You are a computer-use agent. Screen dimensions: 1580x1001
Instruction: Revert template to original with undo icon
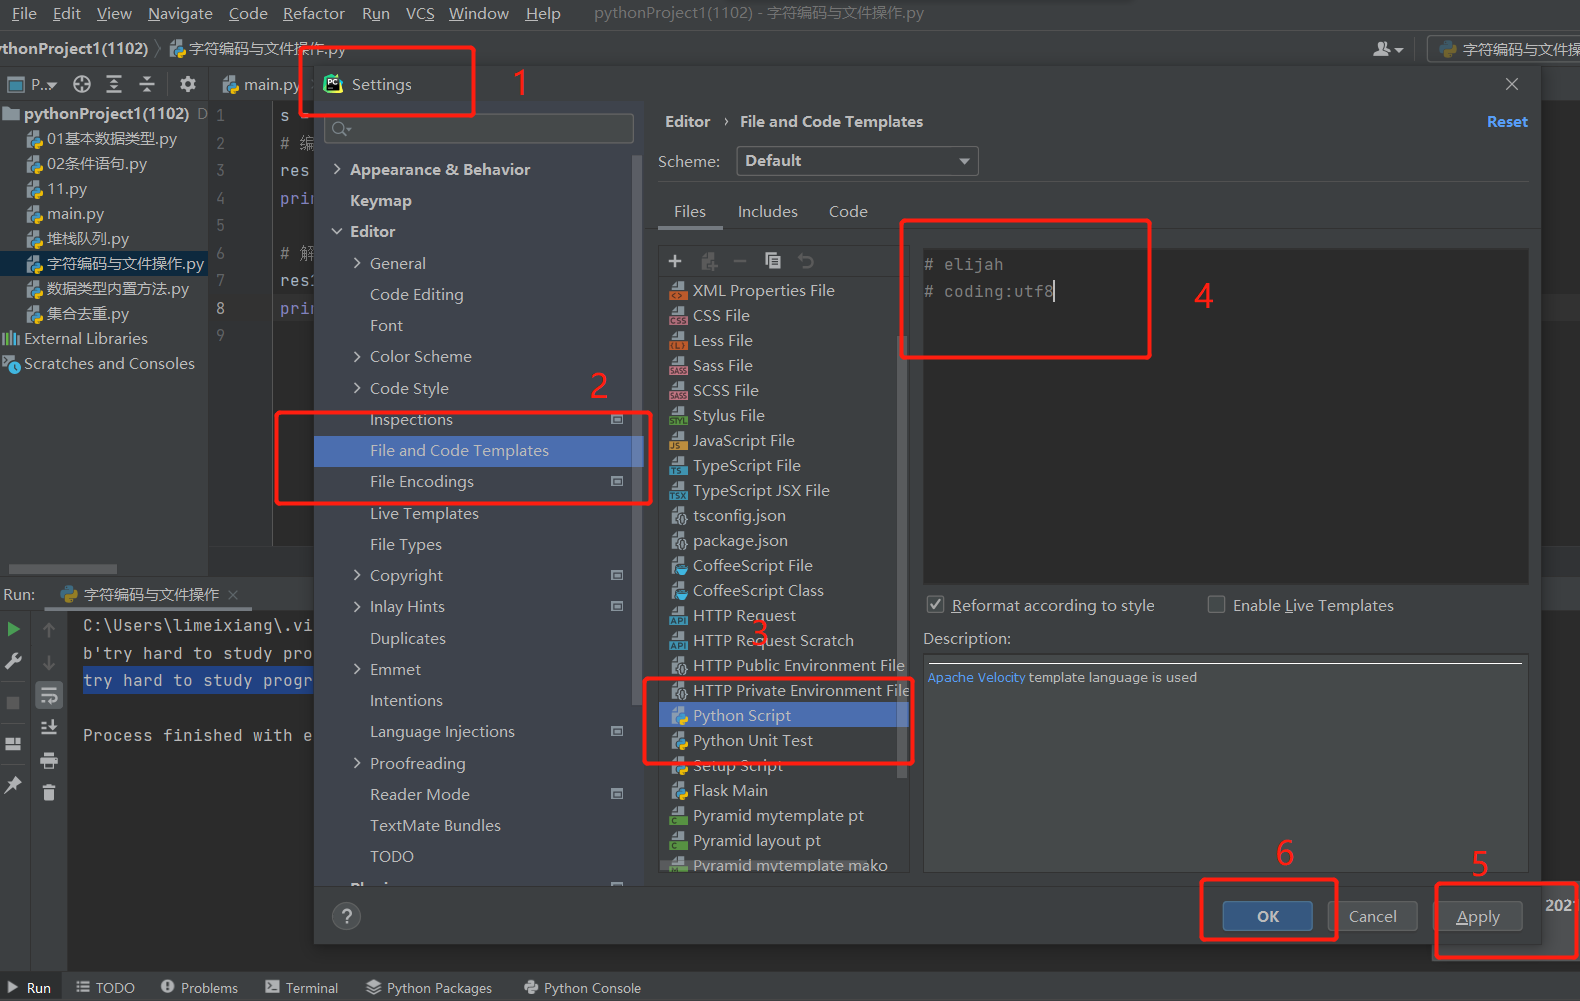[805, 261]
